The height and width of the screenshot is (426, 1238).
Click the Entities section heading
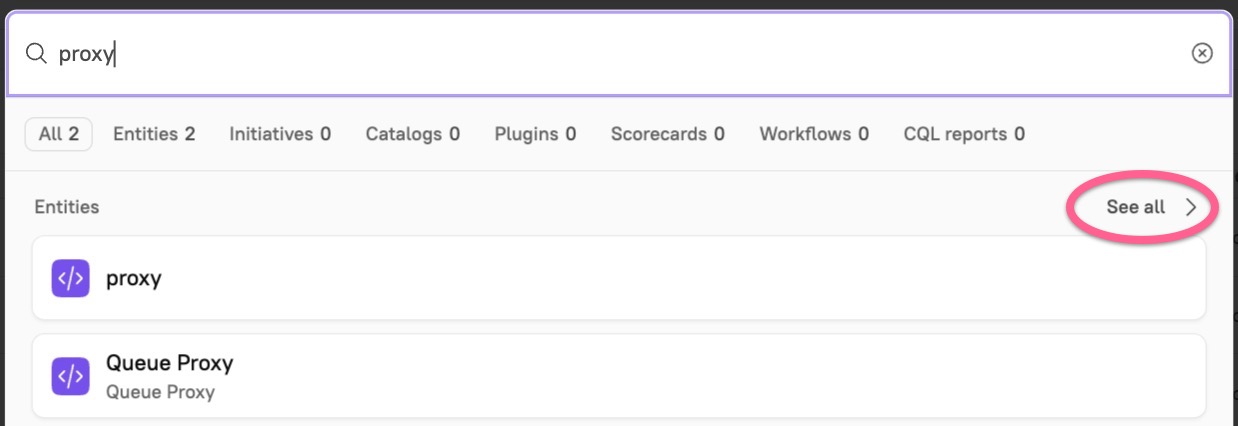(67, 207)
